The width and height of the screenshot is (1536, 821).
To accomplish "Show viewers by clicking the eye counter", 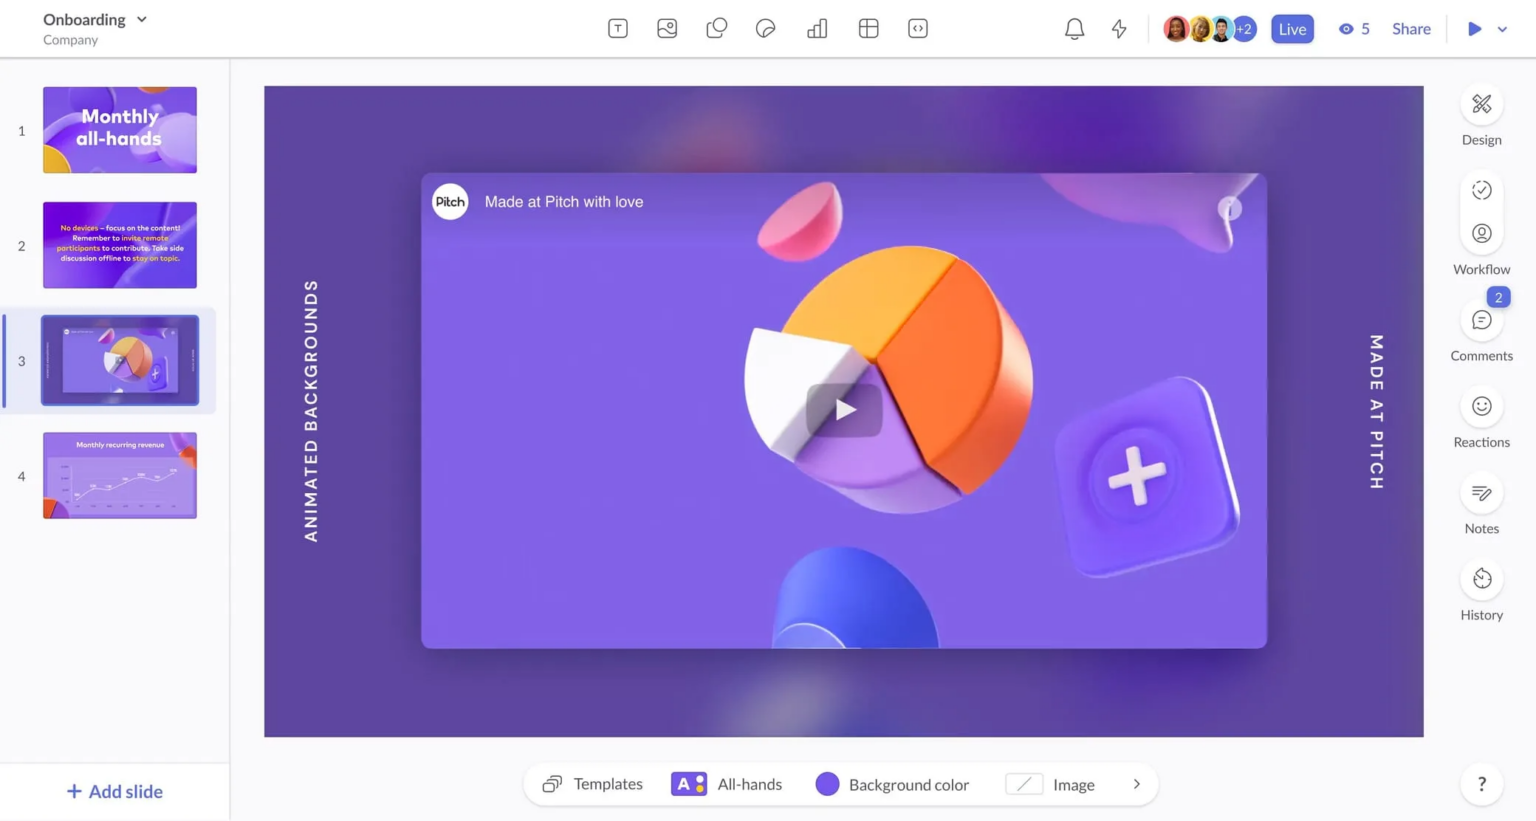I will pos(1354,28).
